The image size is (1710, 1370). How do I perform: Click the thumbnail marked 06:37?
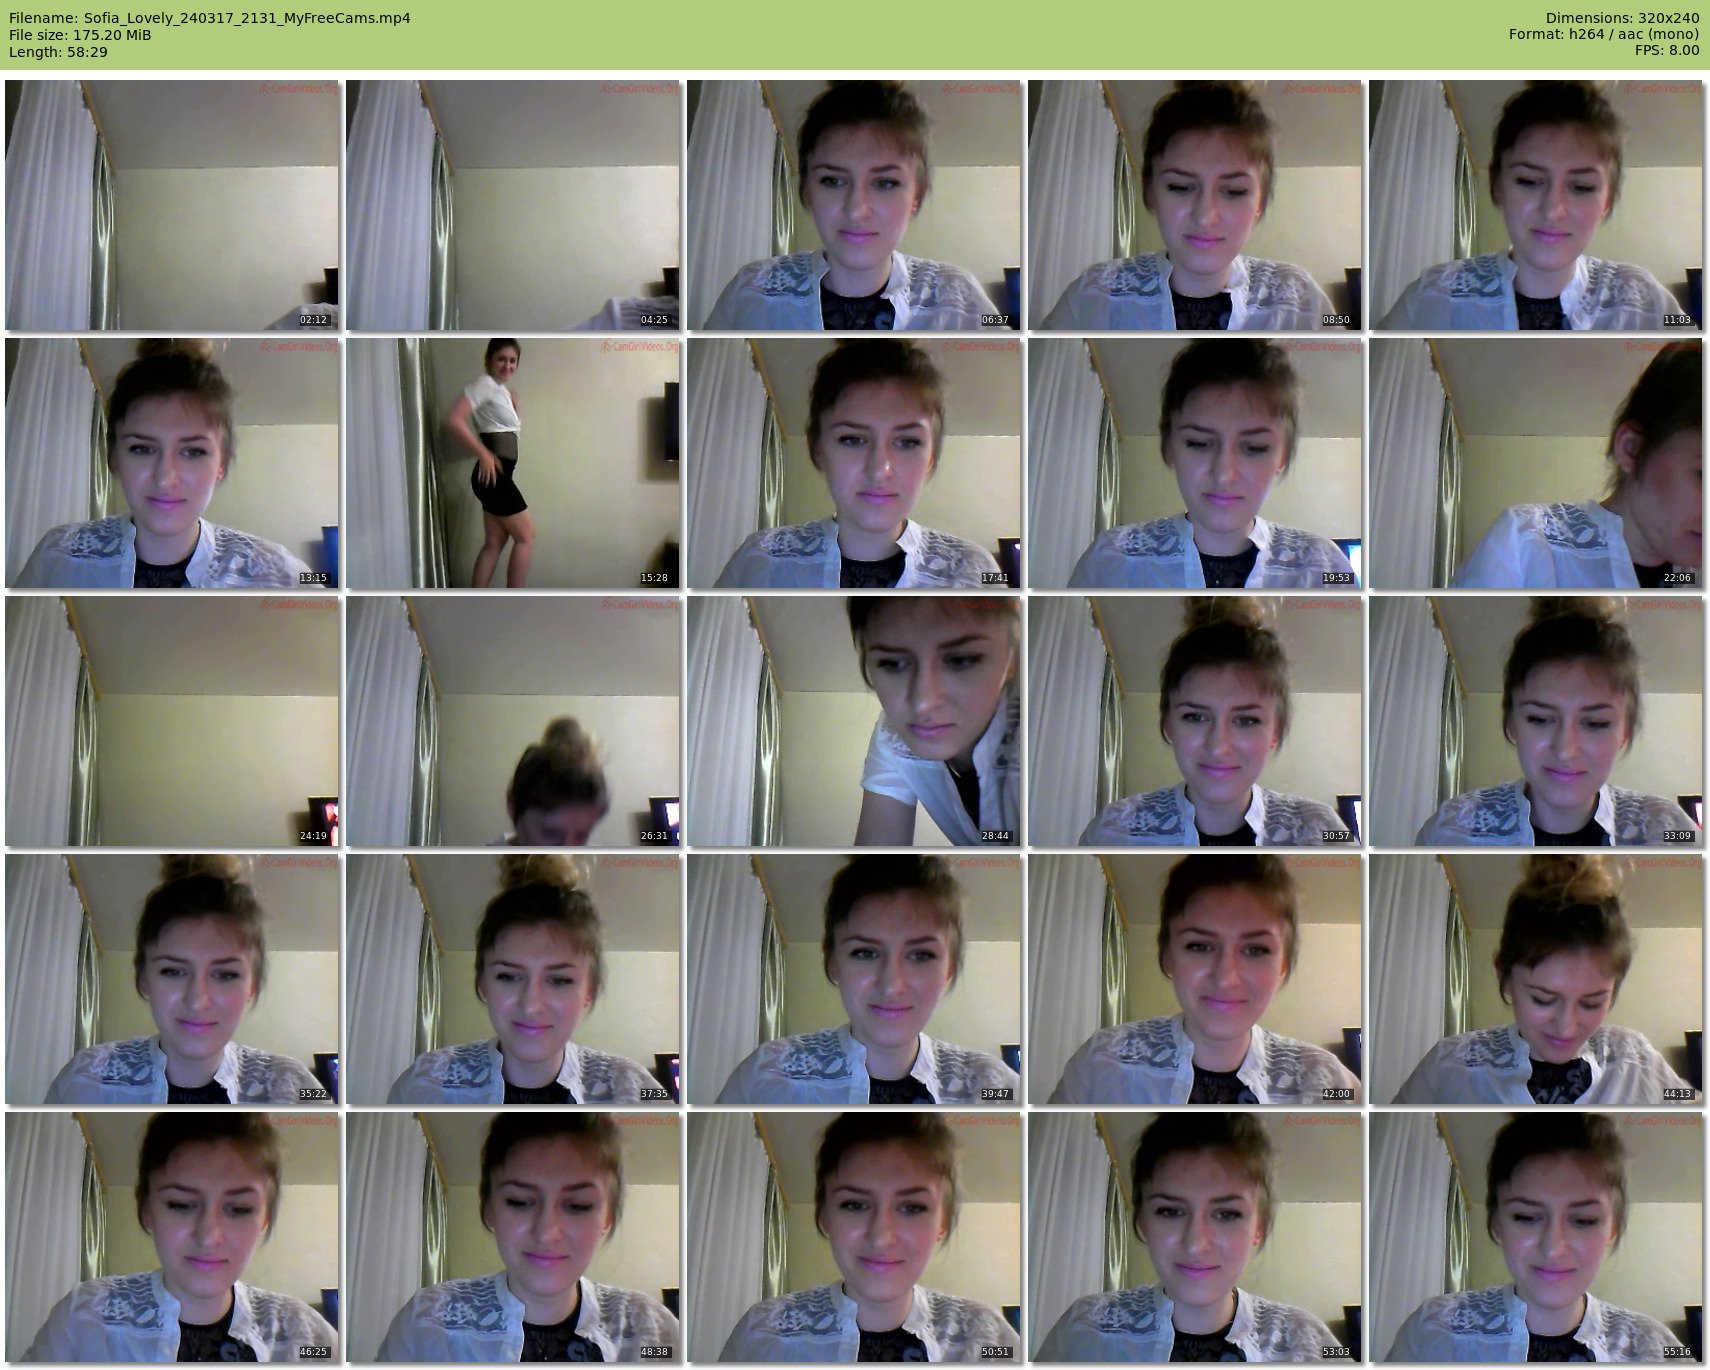(x=854, y=205)
